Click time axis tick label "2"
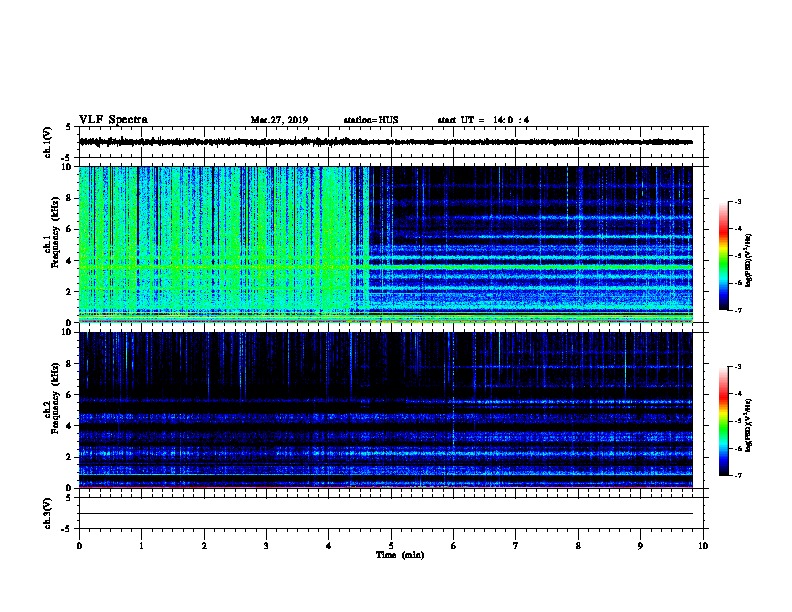 tap(204, 546)
